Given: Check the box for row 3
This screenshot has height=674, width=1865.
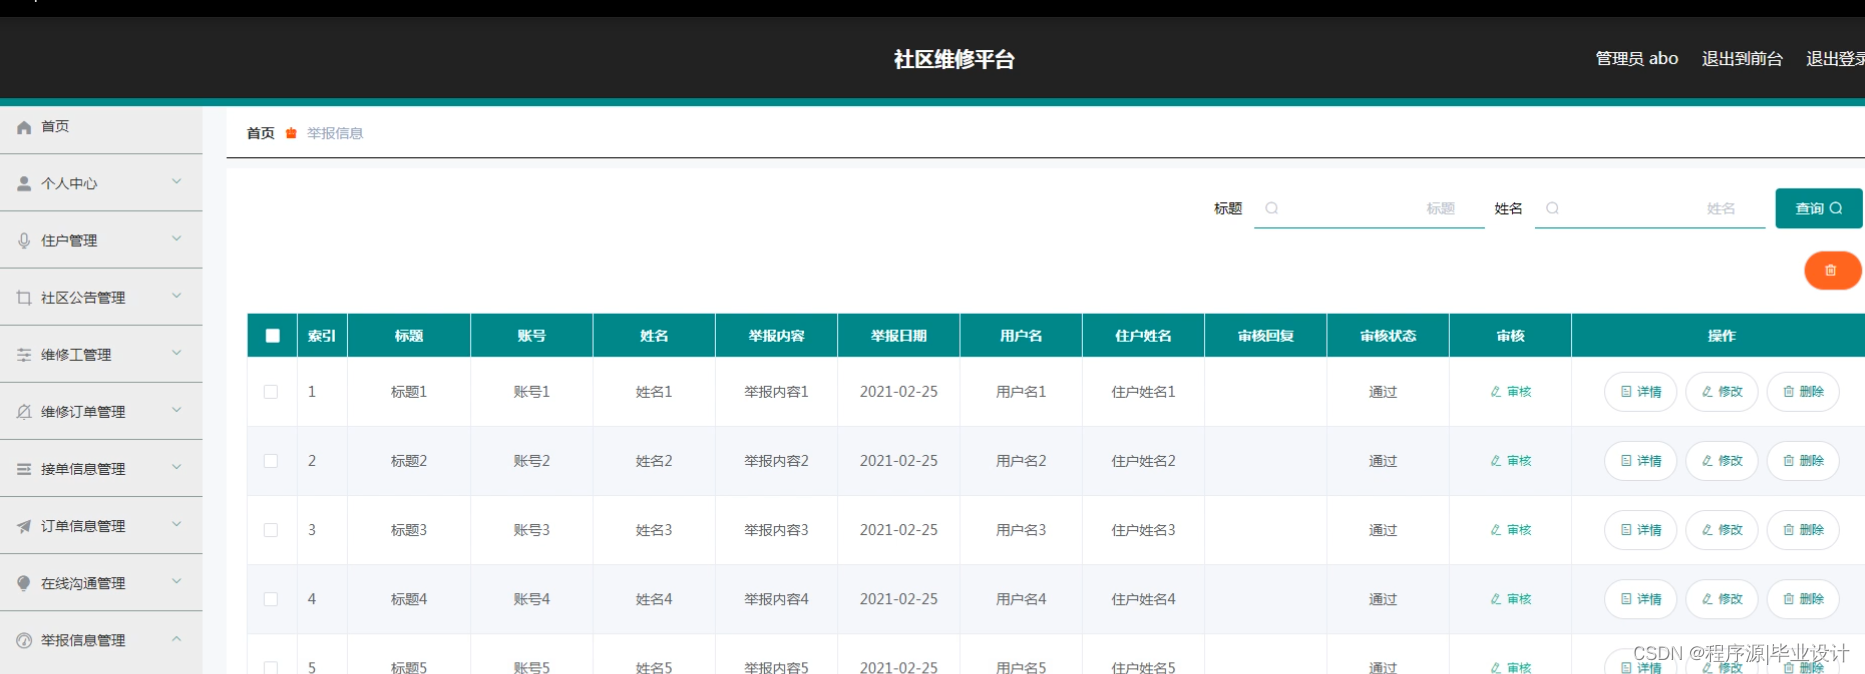Looking at the screenshot, I should click(x=271, y=530).
